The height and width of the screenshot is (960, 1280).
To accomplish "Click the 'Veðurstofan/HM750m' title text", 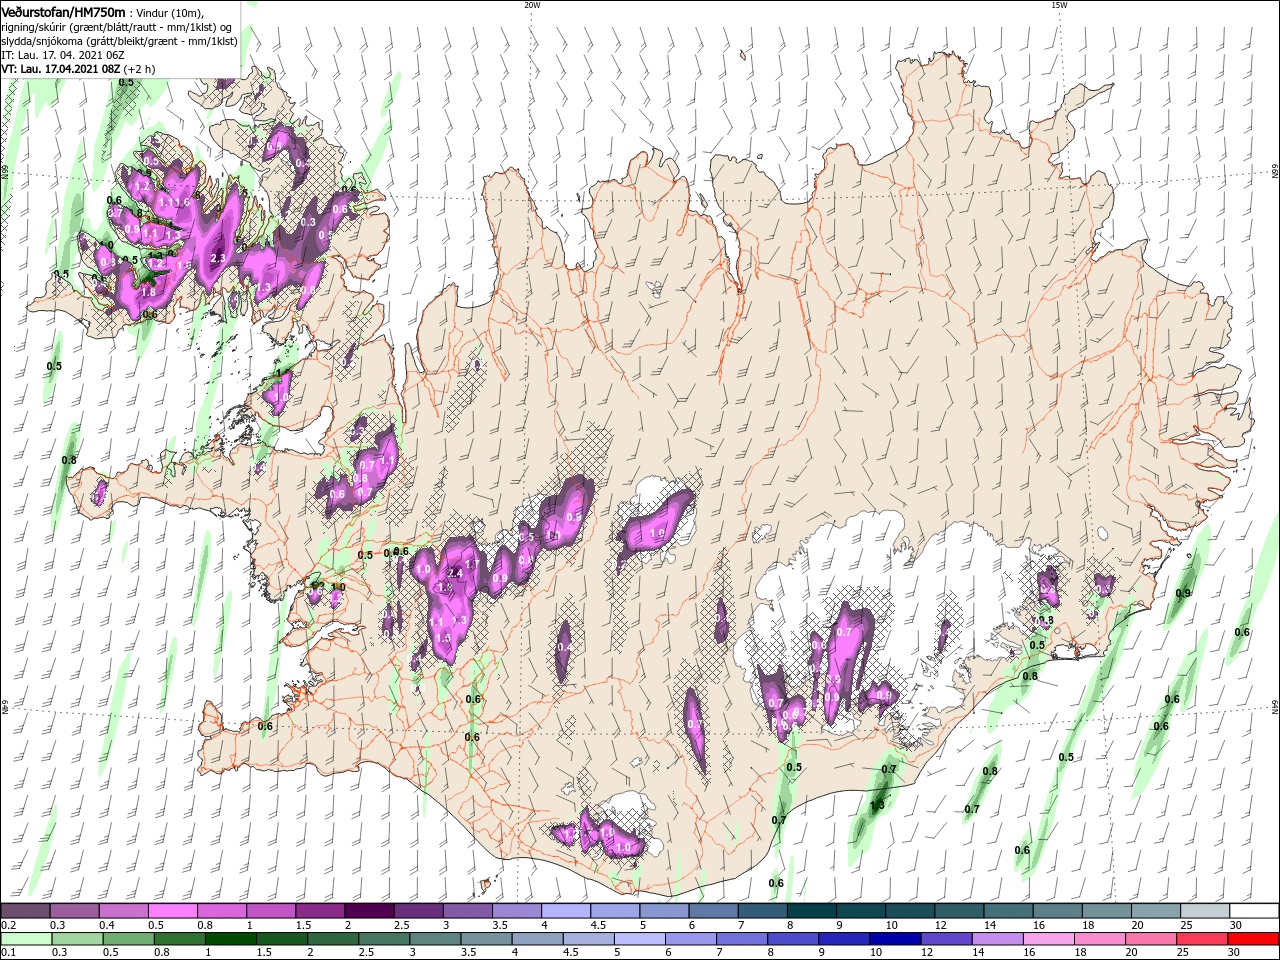I will point(63,12).
